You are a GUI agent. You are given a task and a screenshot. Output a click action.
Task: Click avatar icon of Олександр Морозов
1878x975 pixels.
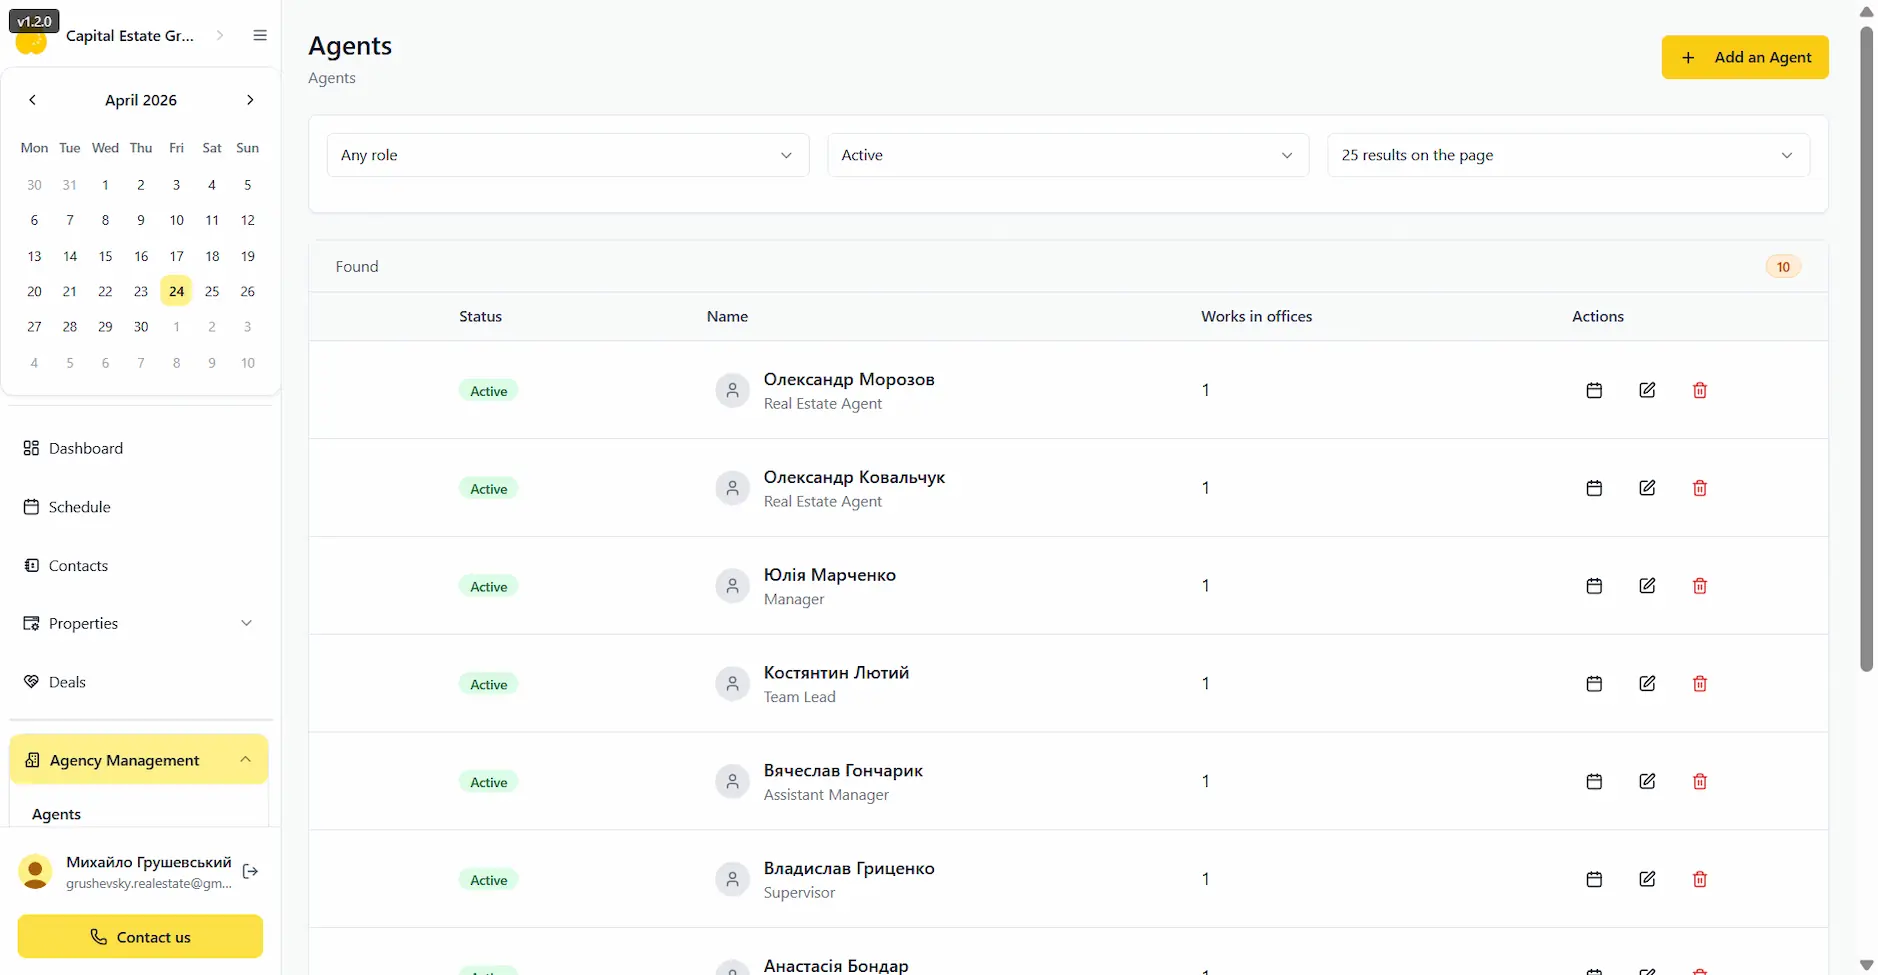click(732, 390)
